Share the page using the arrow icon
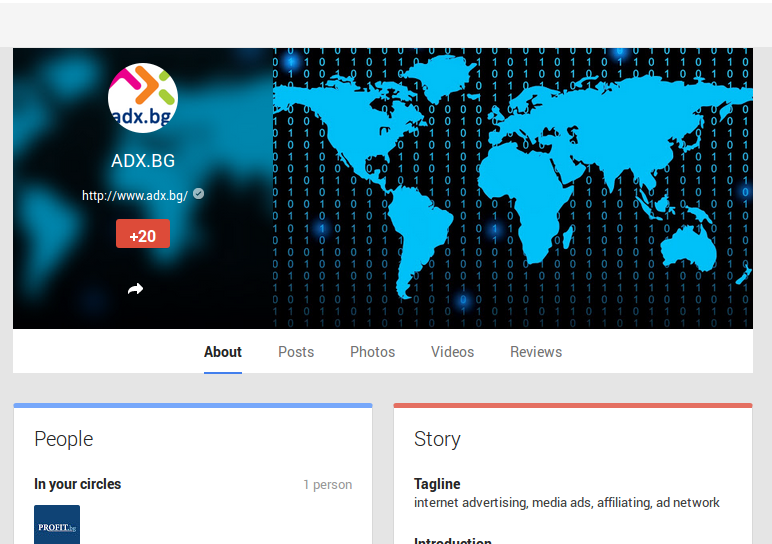The image size is (772, 544). (x=135, y=289)
